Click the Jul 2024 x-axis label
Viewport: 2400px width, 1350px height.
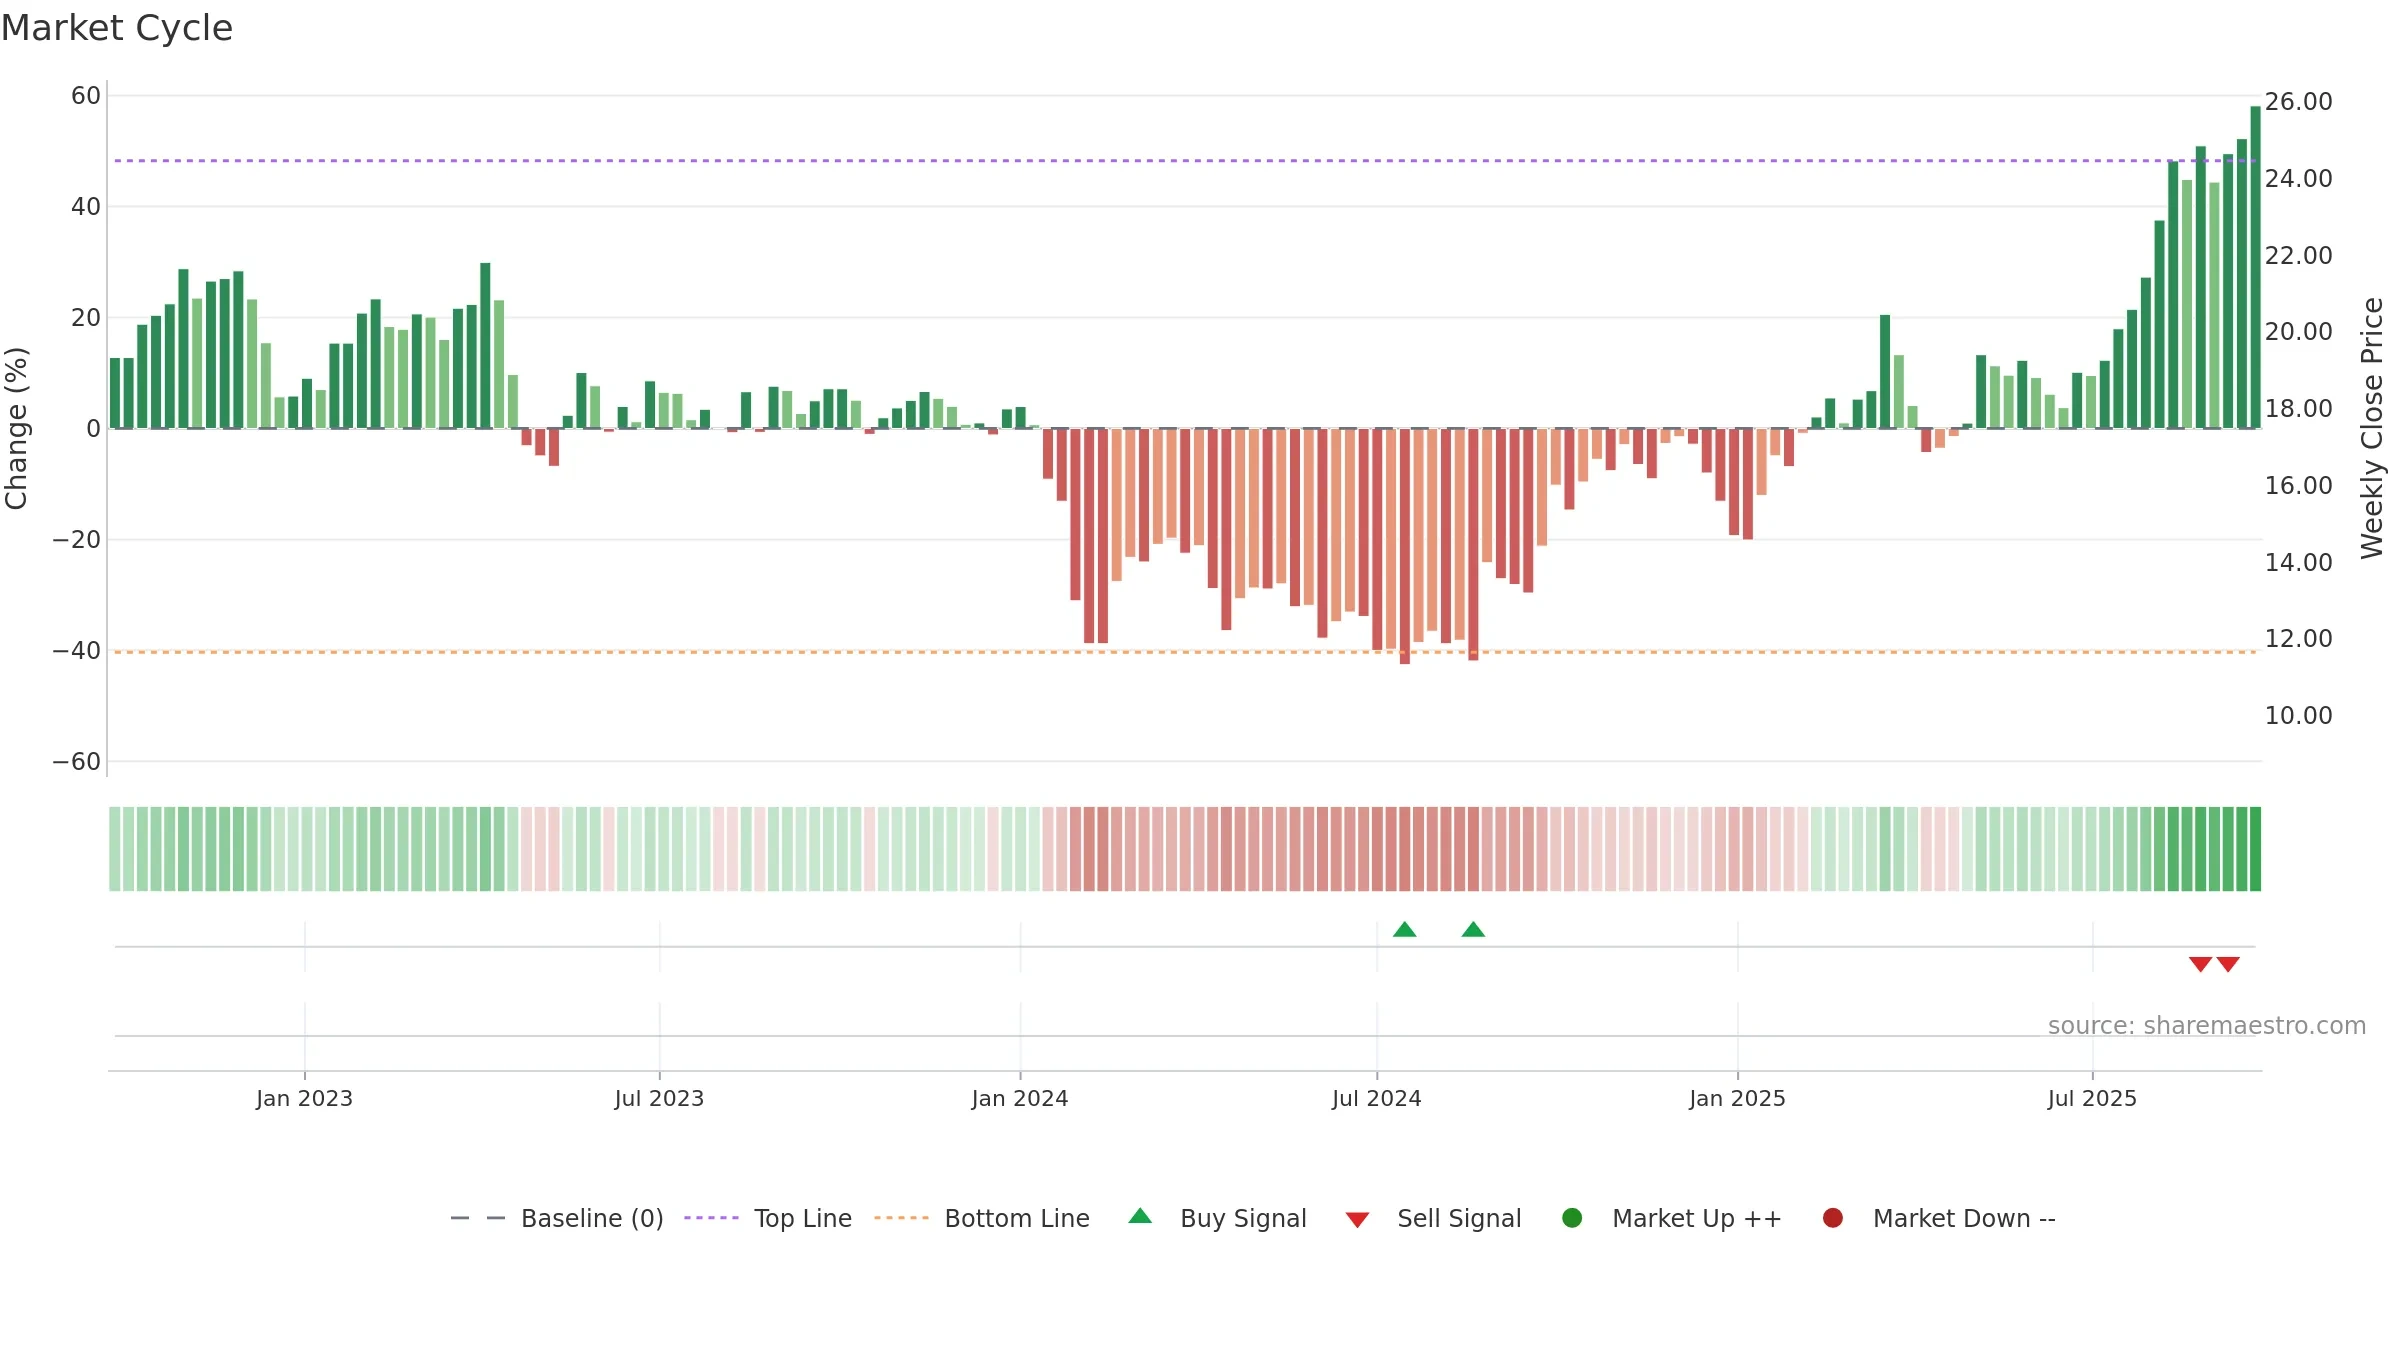tap(1377, 1098)
